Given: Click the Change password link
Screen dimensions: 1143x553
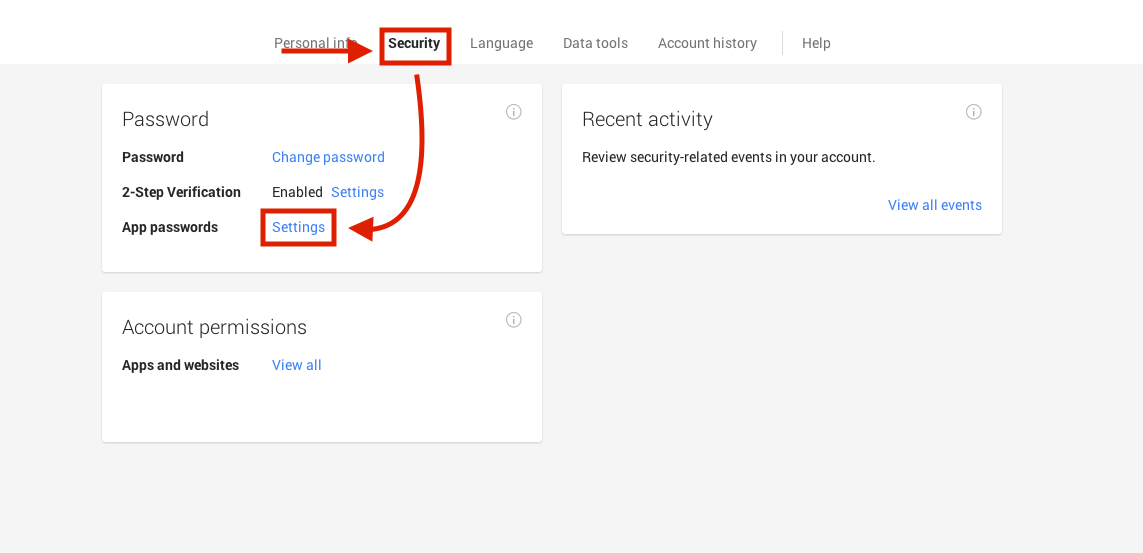Looking at the screenshot, I should click(328, 157).
